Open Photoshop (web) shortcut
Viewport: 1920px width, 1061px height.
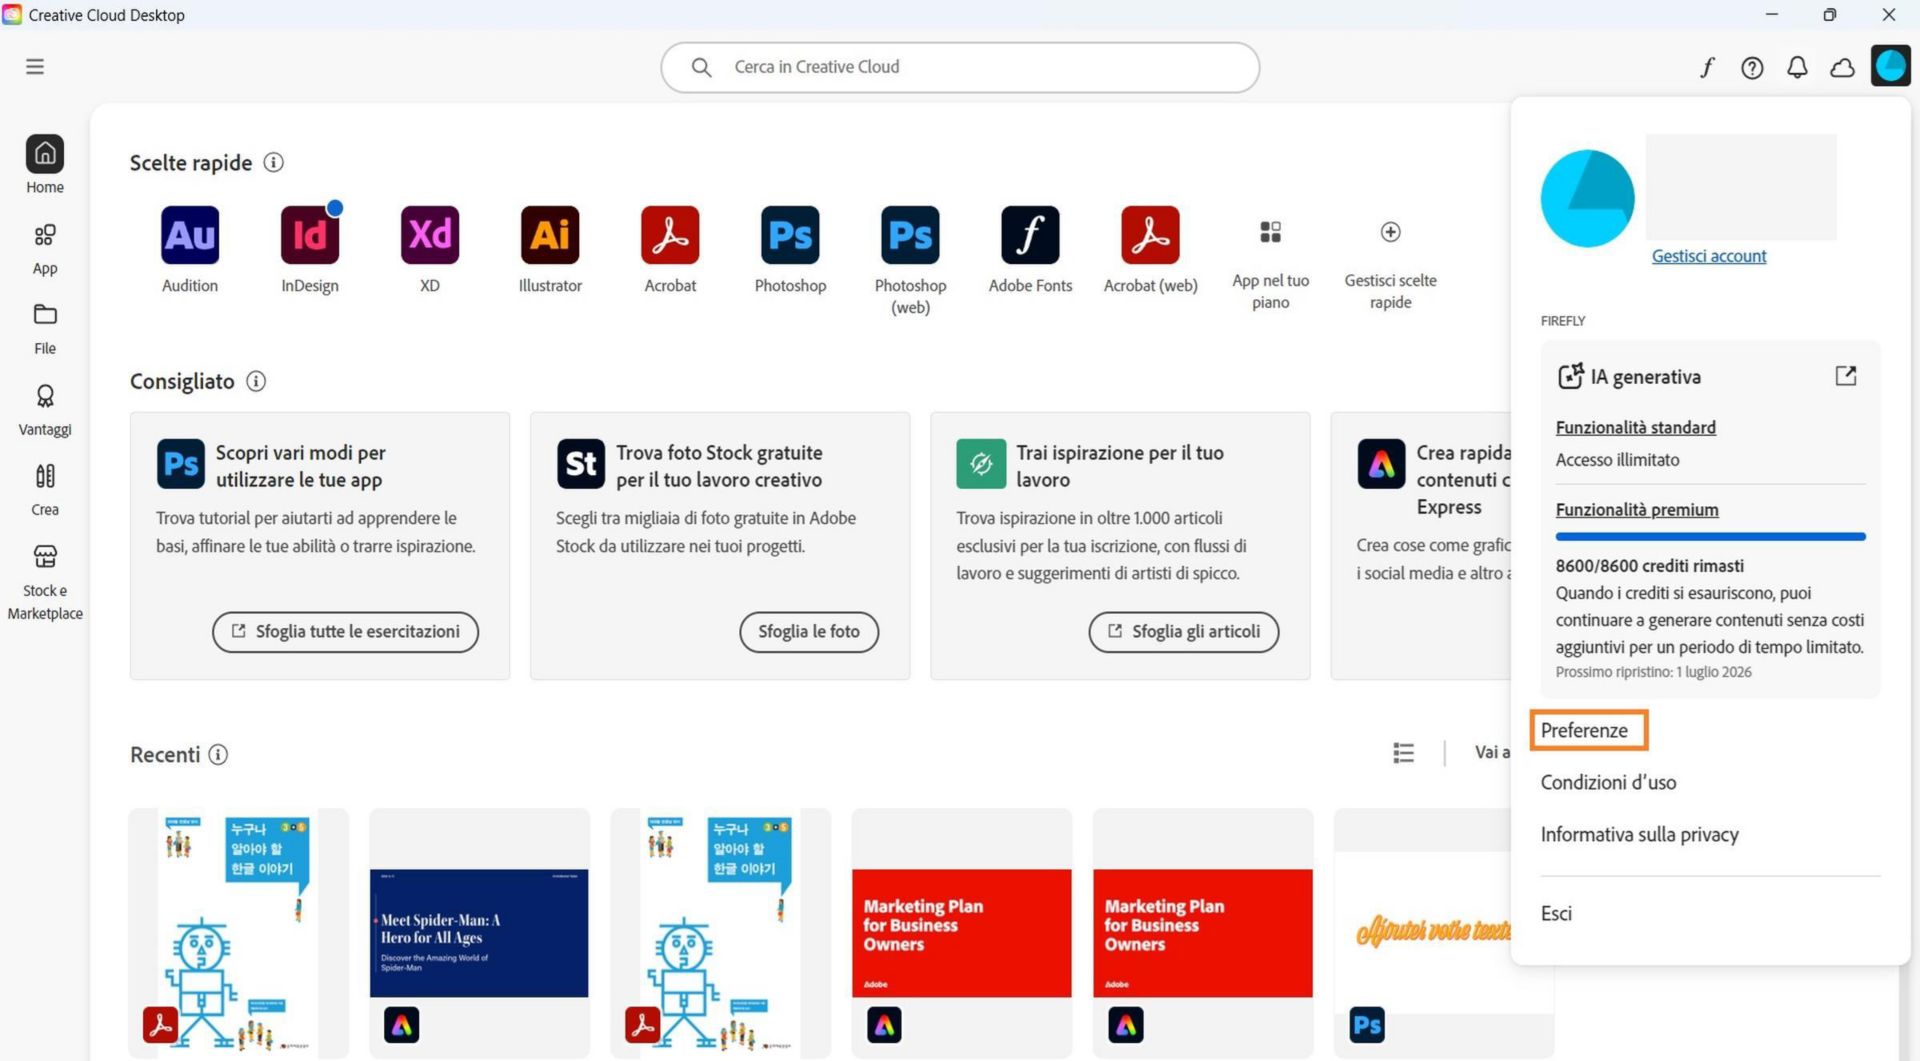pos(910,235)
